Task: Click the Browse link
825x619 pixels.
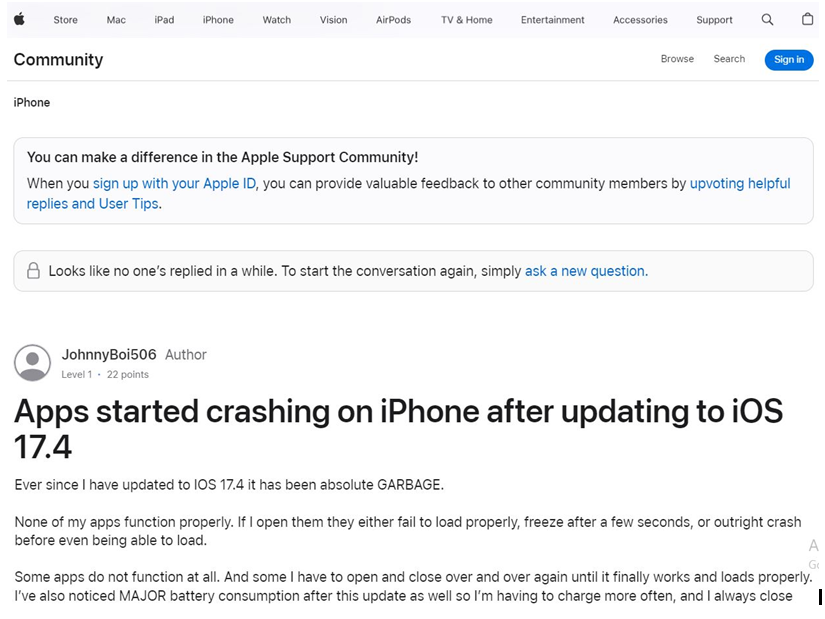Action: [677, 59]
